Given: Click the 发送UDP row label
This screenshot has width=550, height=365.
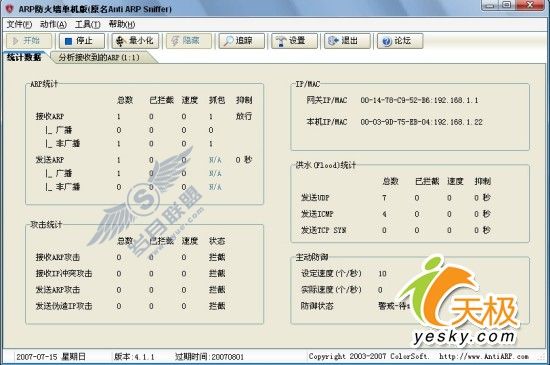Looking at the screenshot, I should 315,197.
